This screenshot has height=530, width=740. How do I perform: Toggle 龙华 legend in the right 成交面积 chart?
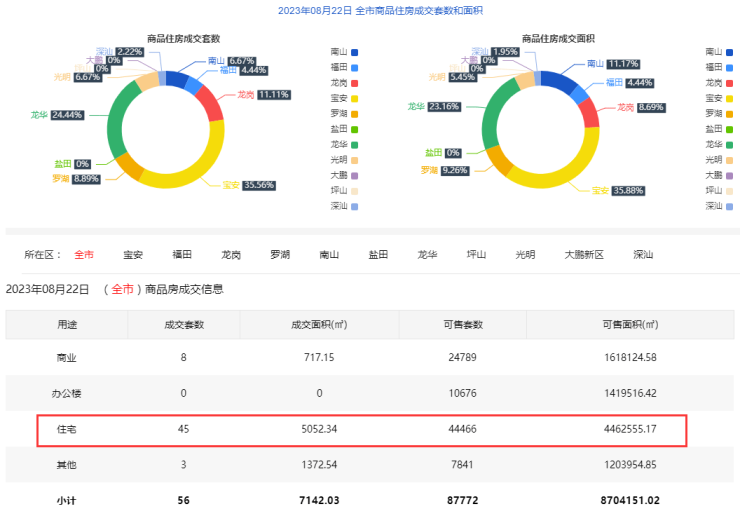click(x=719, y=144)
